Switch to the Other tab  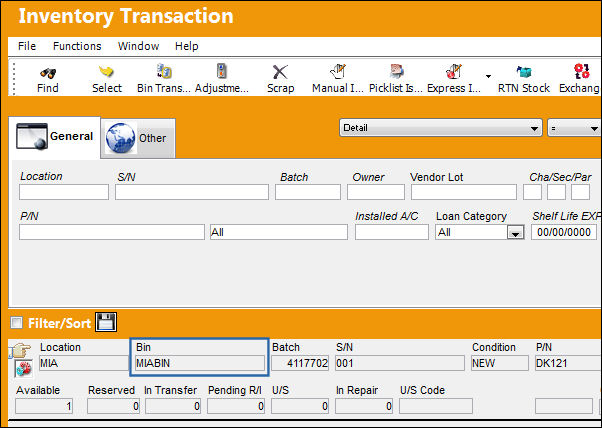[x=138, y=138]
